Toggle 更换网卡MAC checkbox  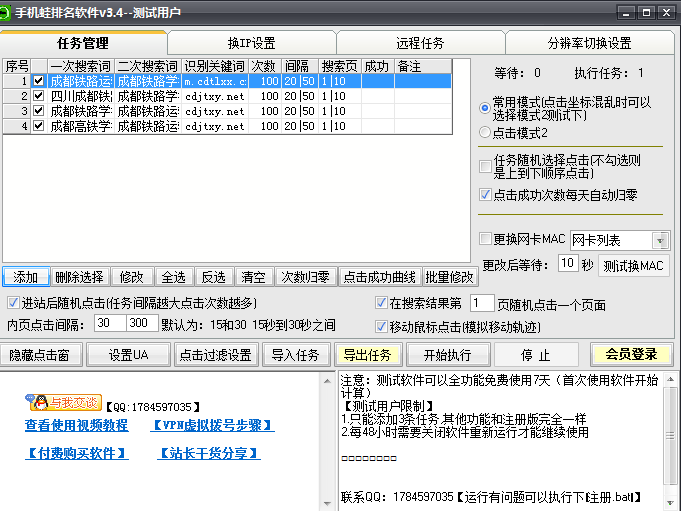click(x=486, y=240)
